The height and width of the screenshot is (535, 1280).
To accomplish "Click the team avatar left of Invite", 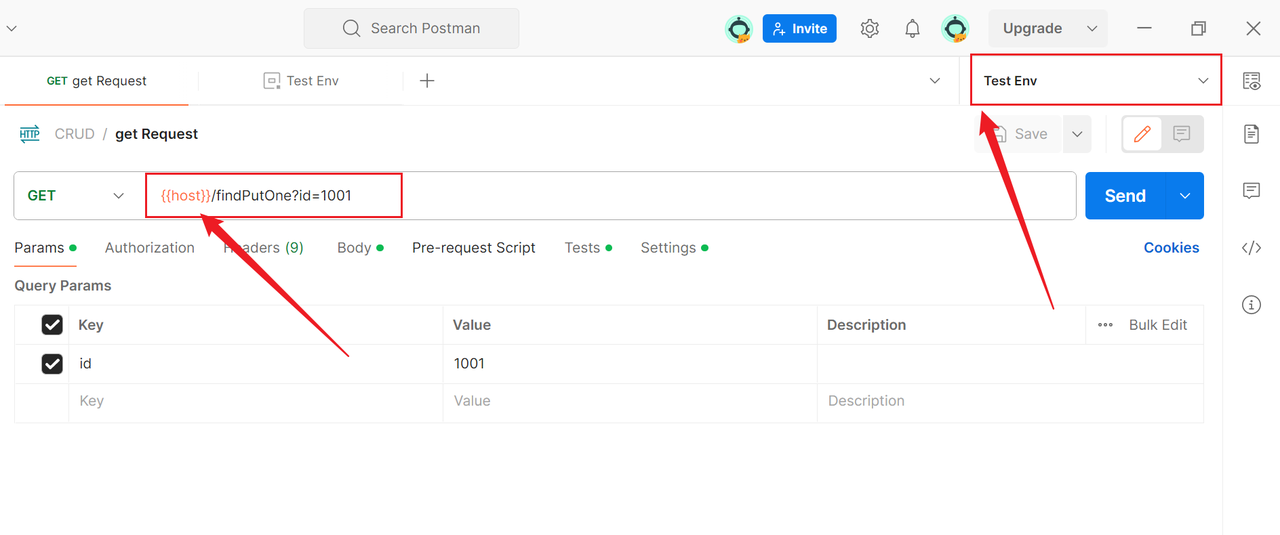I will [739, 29].
